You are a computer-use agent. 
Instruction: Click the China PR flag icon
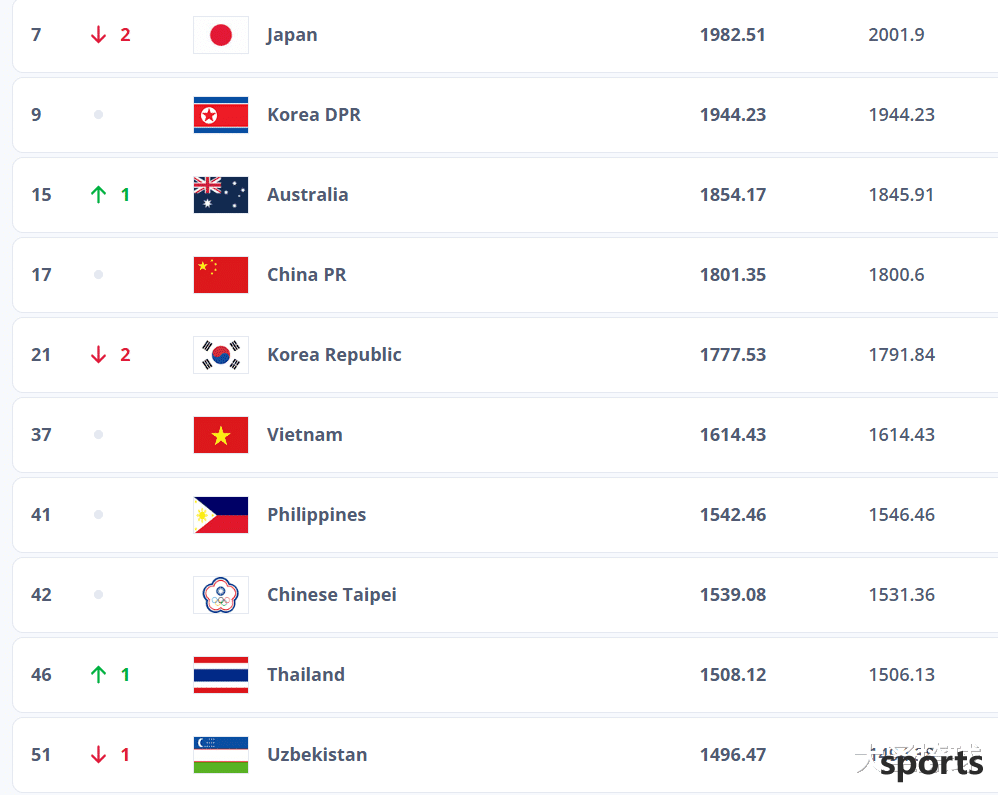tap(221, 275)
